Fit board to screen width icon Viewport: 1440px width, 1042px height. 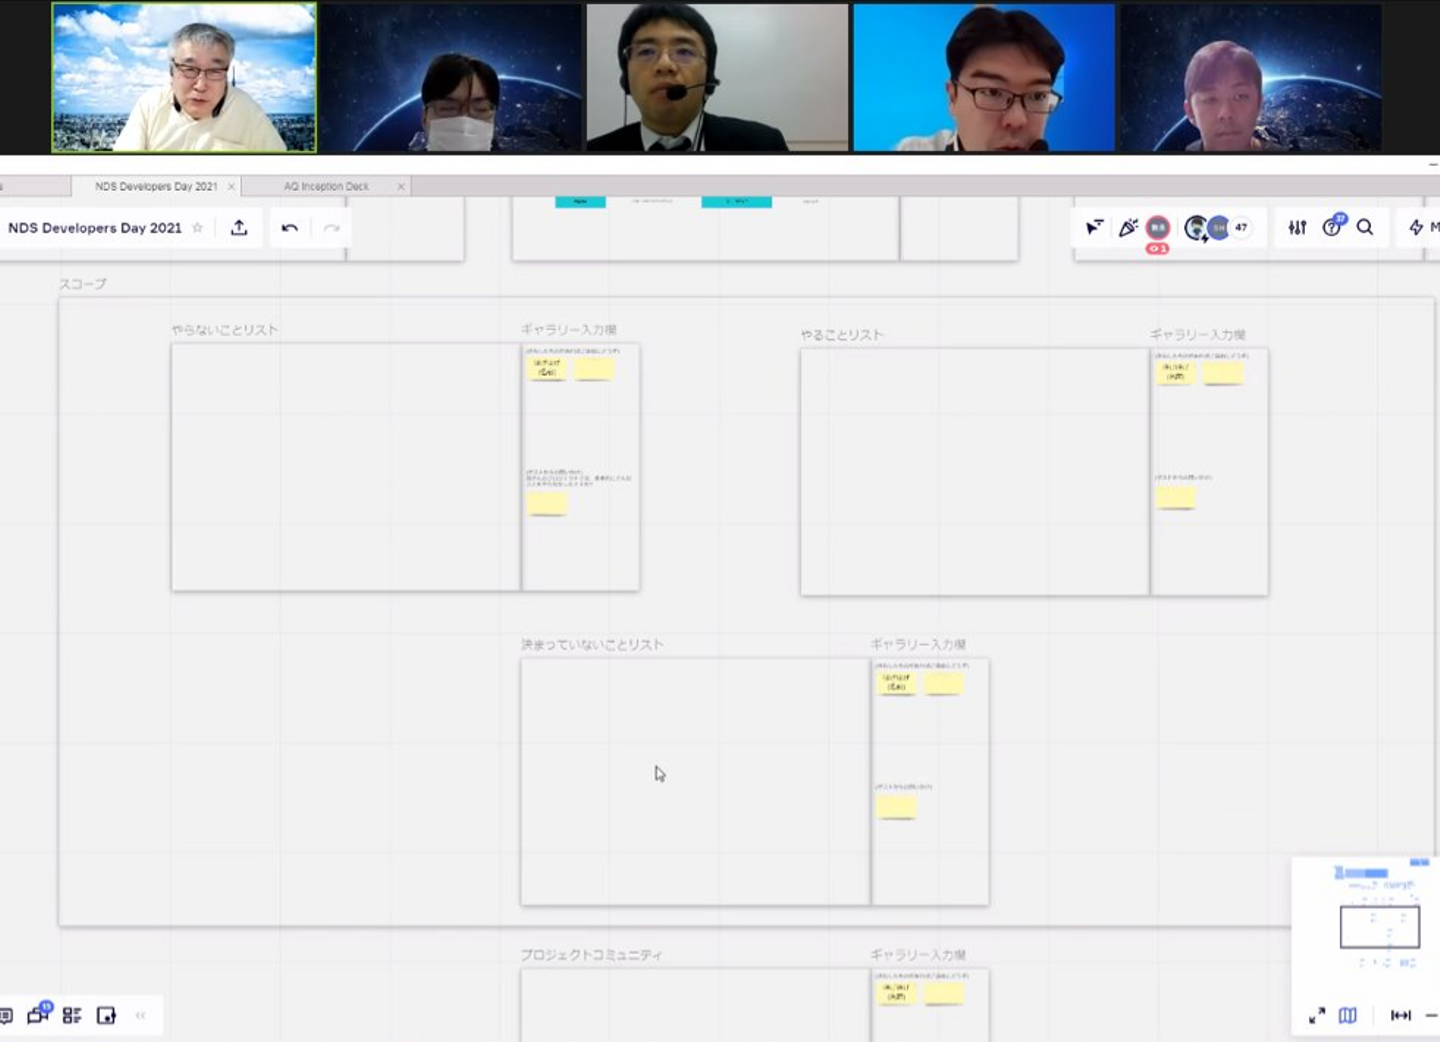(1401, 1016)
